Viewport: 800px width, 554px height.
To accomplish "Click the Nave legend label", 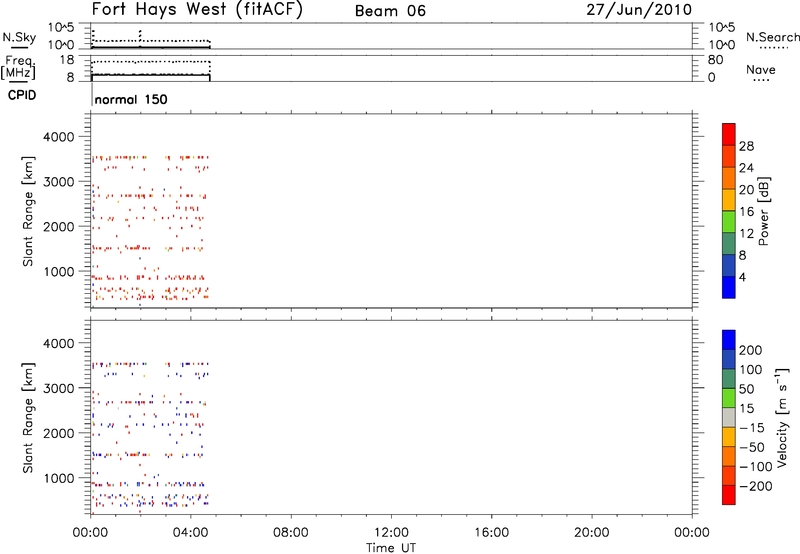I will click(761, 69).
